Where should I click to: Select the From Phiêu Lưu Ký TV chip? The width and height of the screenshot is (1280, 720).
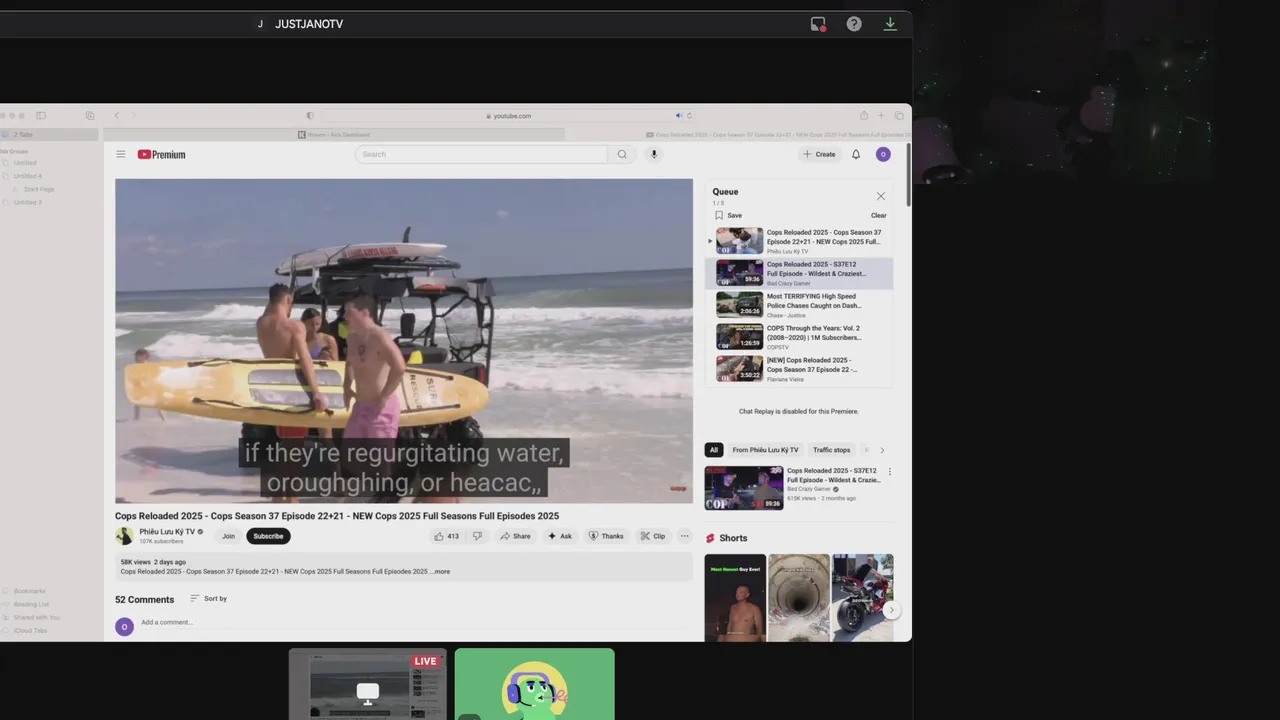[x=765, y=450]
